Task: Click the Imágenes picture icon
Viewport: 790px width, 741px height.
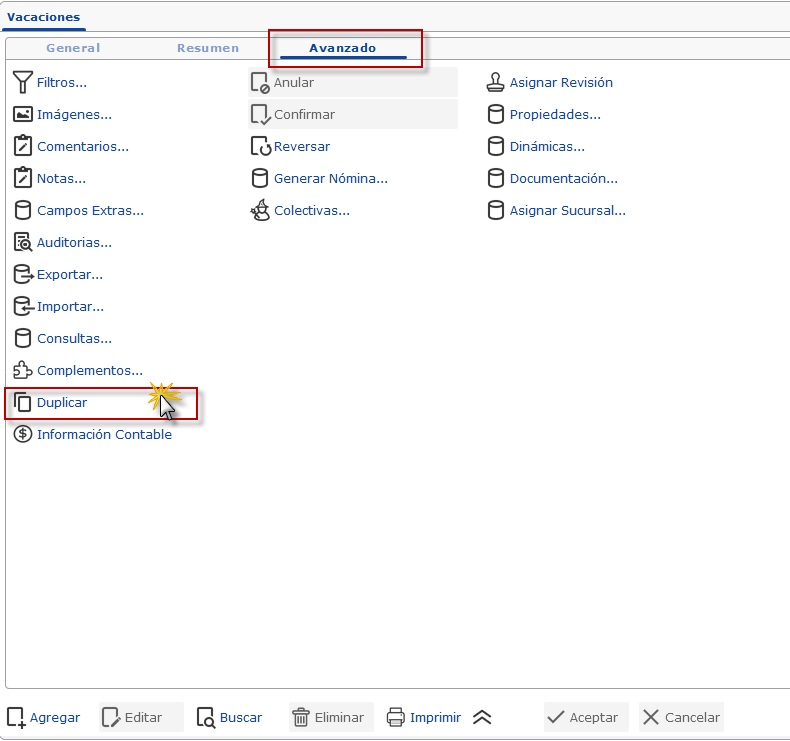Action: pos(23,114)
